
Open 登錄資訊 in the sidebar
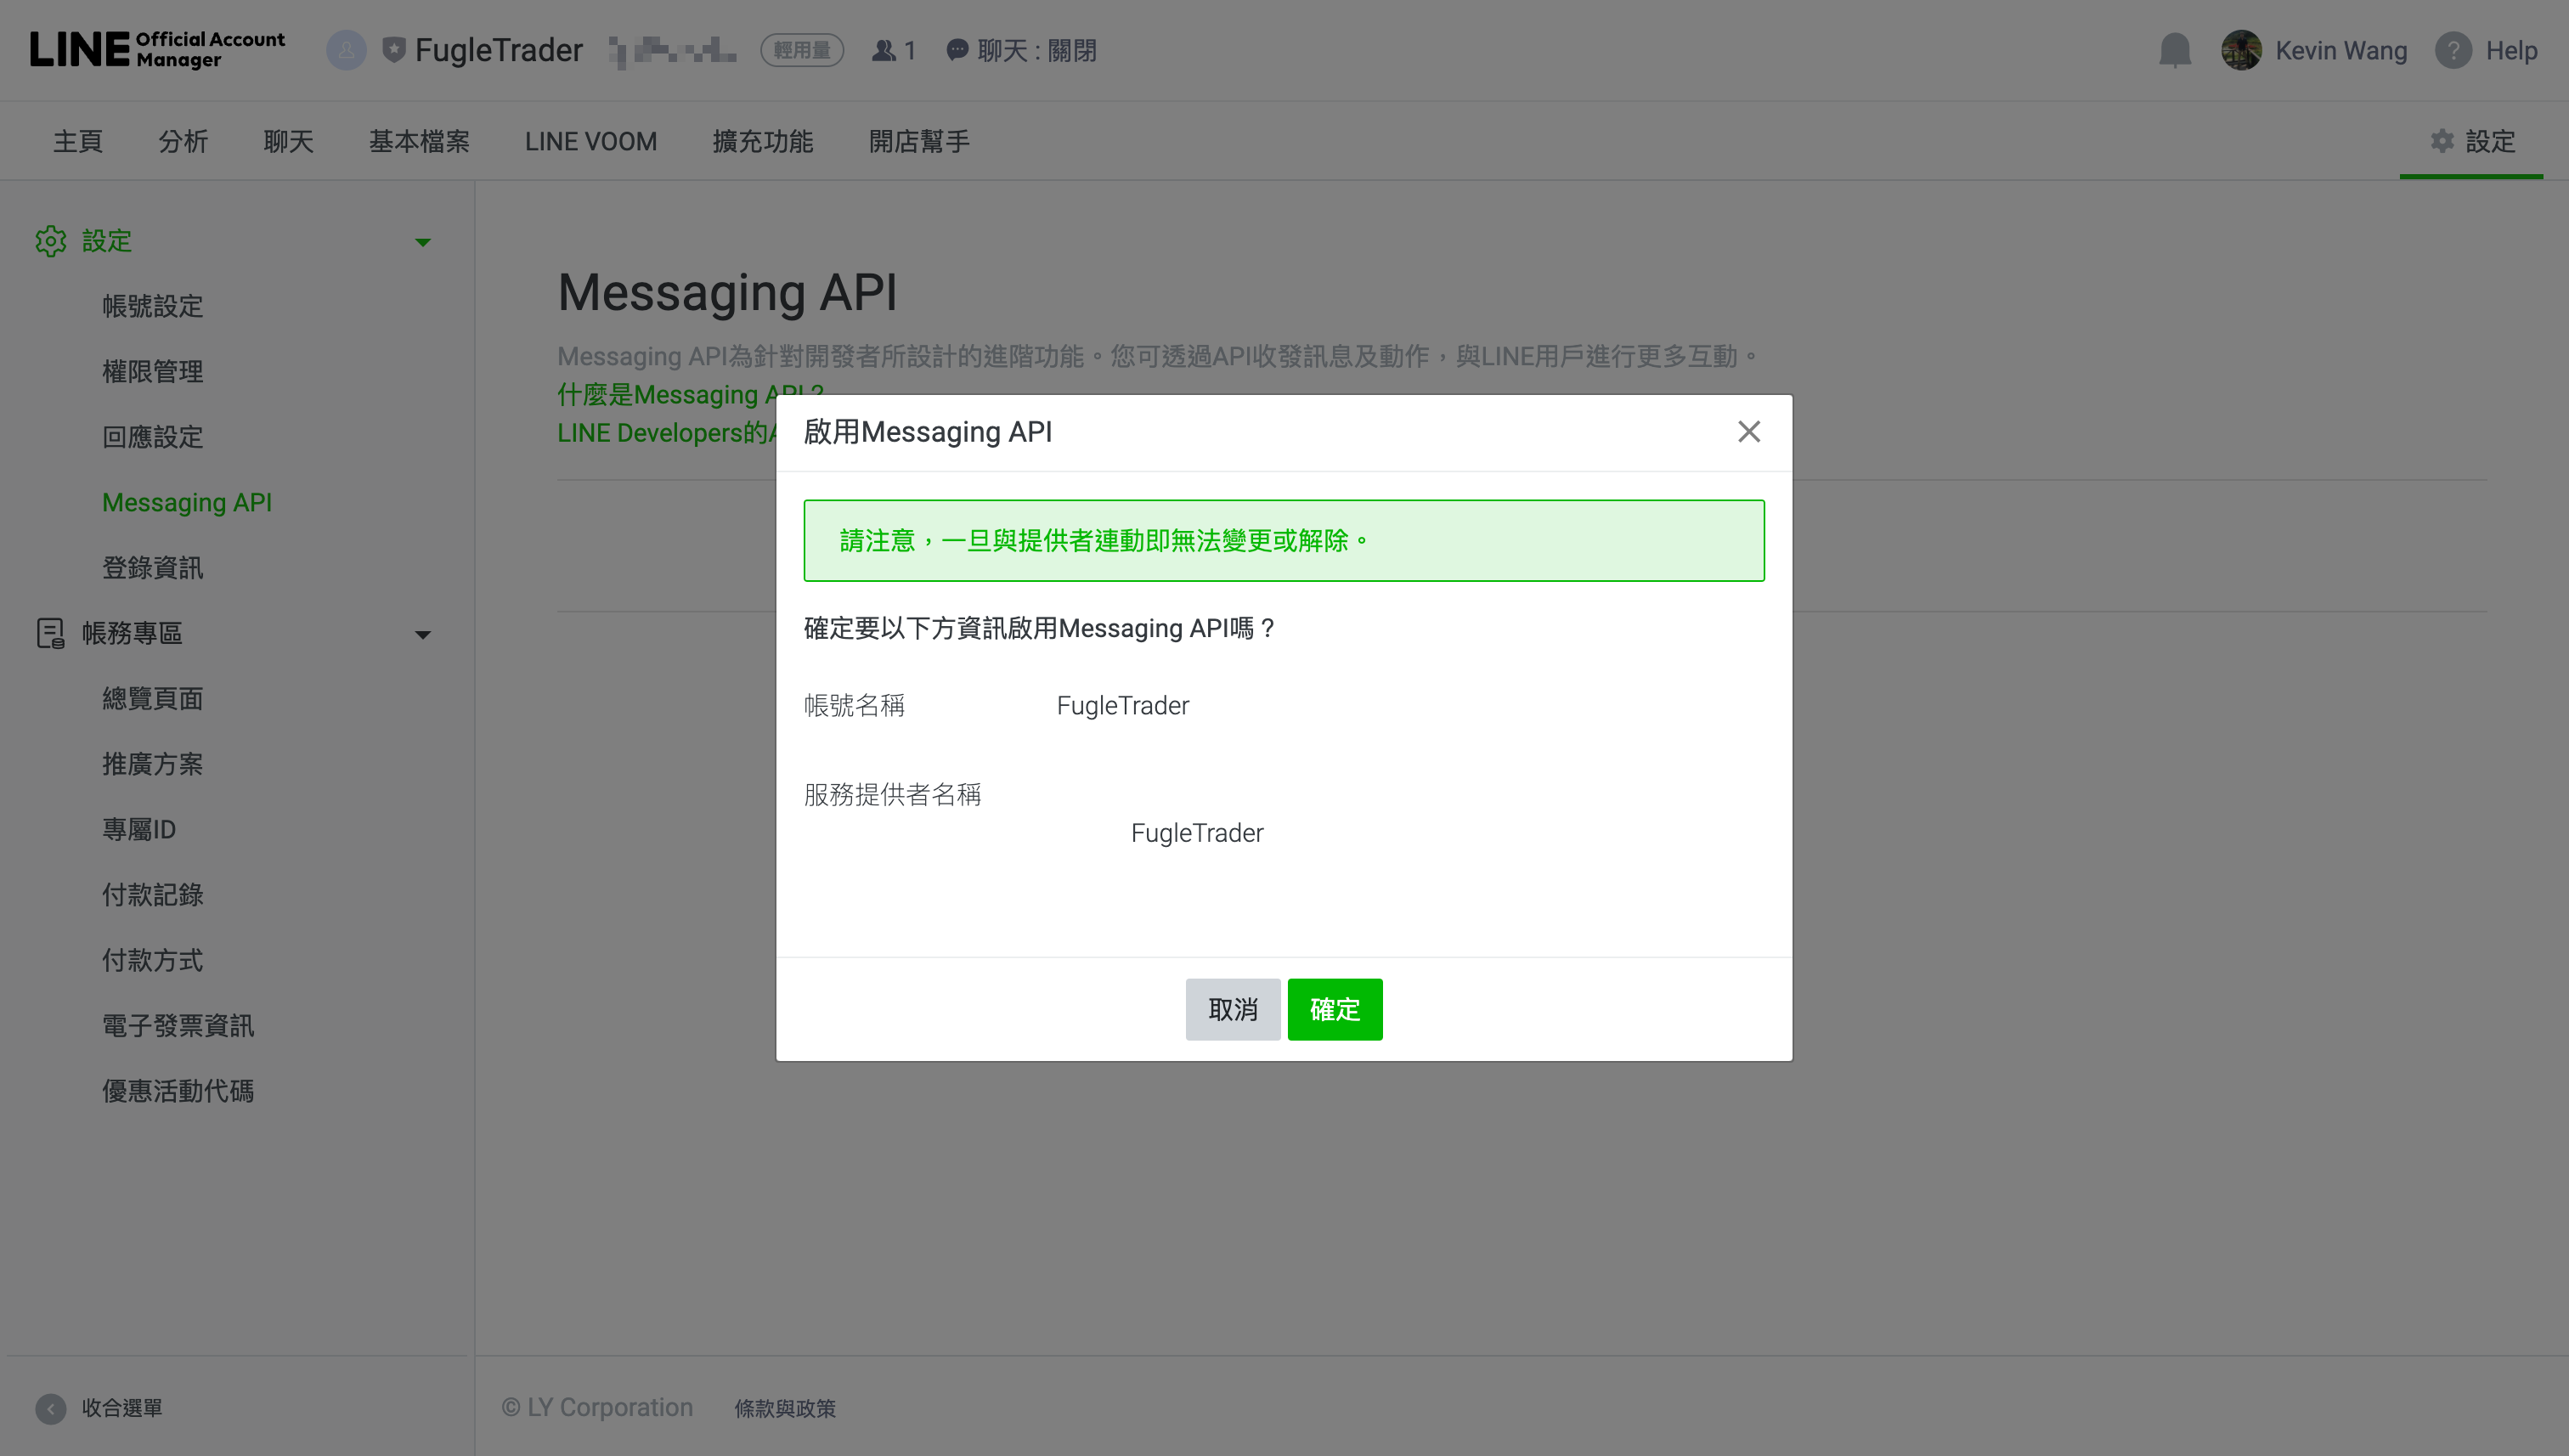153,568
